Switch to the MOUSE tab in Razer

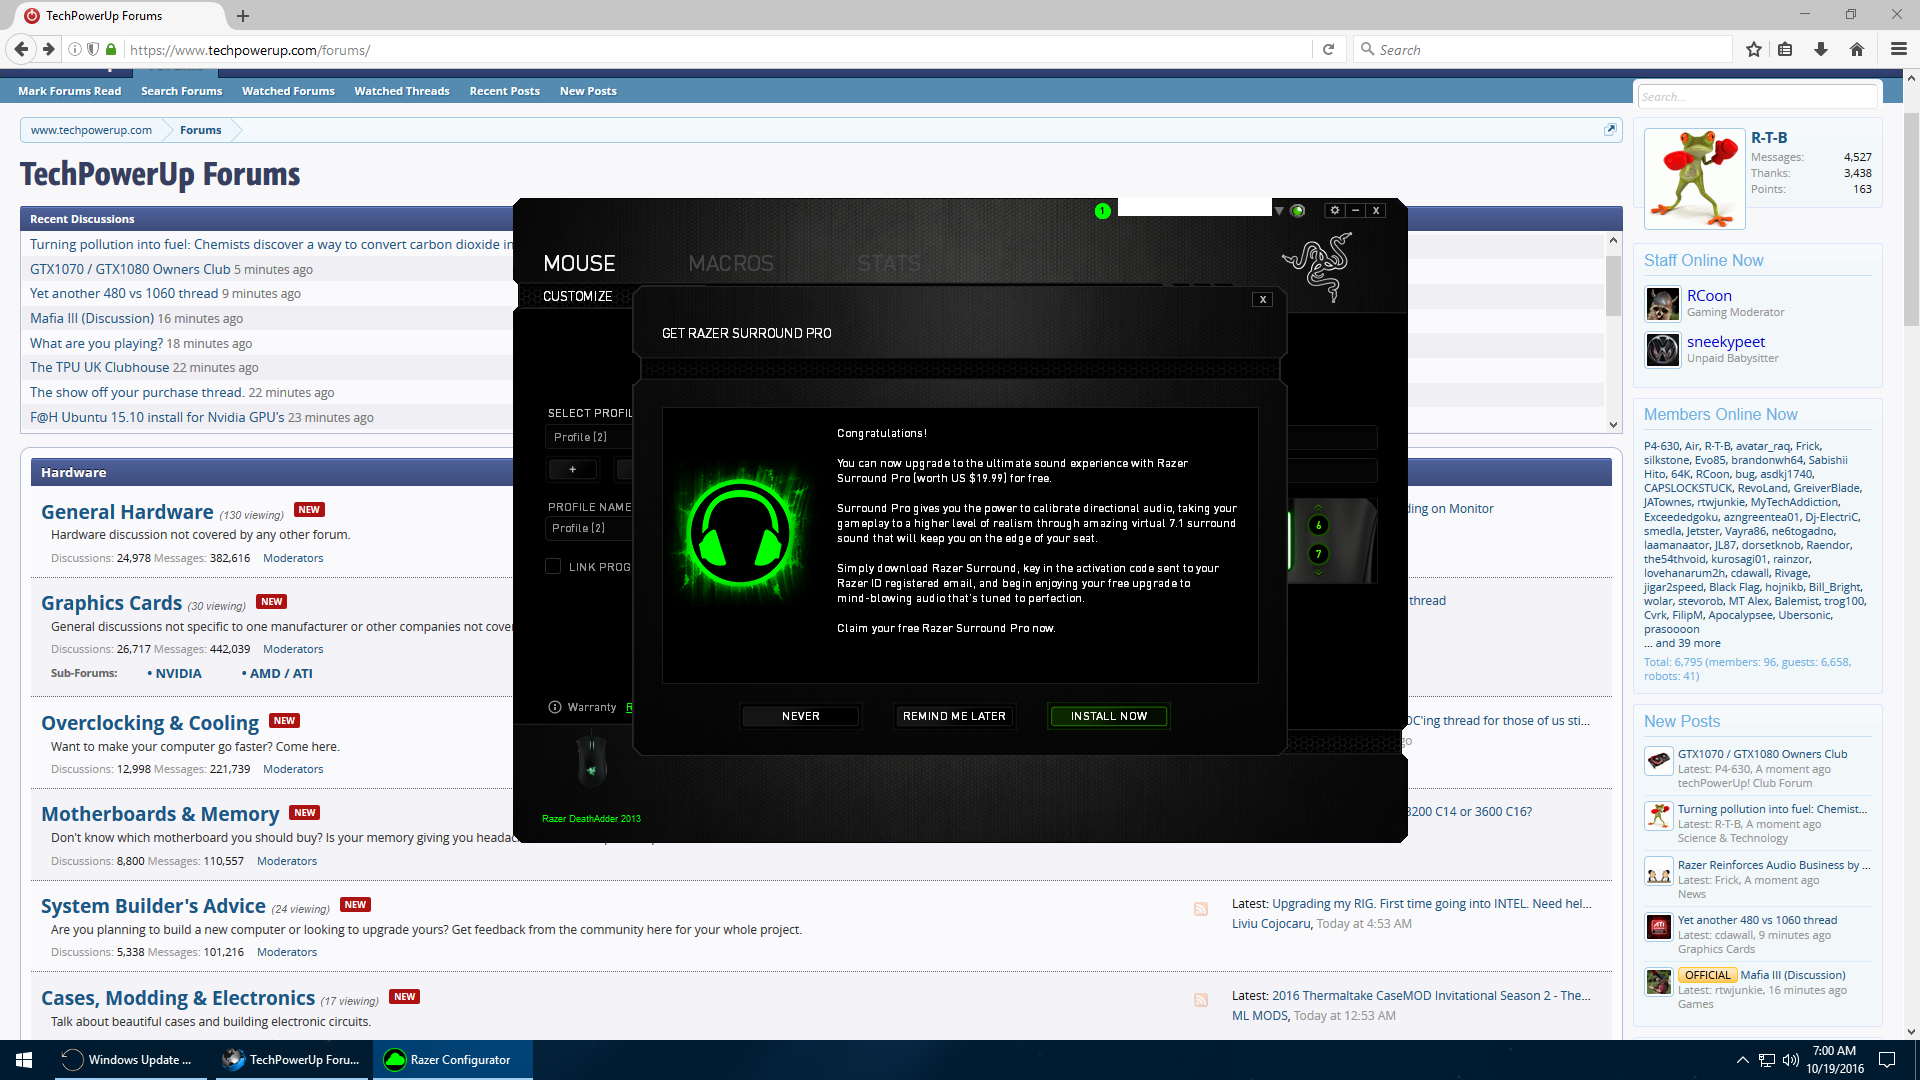pyautogui.click(x=579, y=263)
